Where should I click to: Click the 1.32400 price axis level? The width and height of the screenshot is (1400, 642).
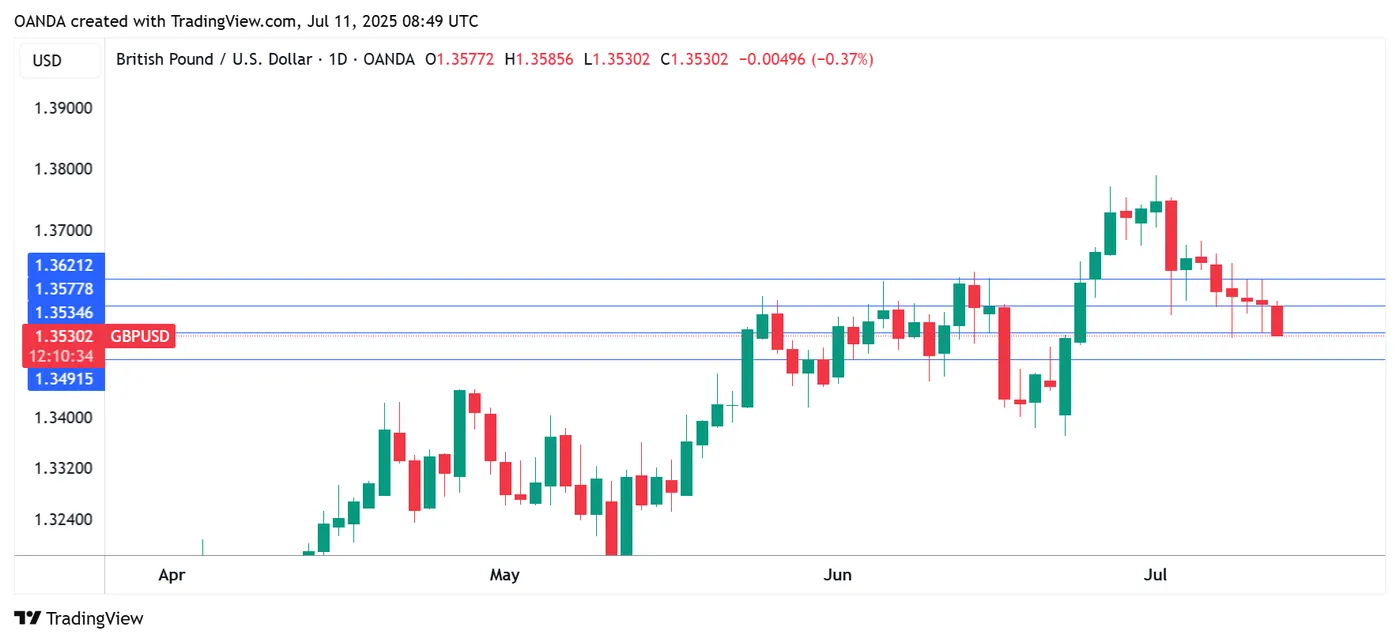click(x=63, y=519)
